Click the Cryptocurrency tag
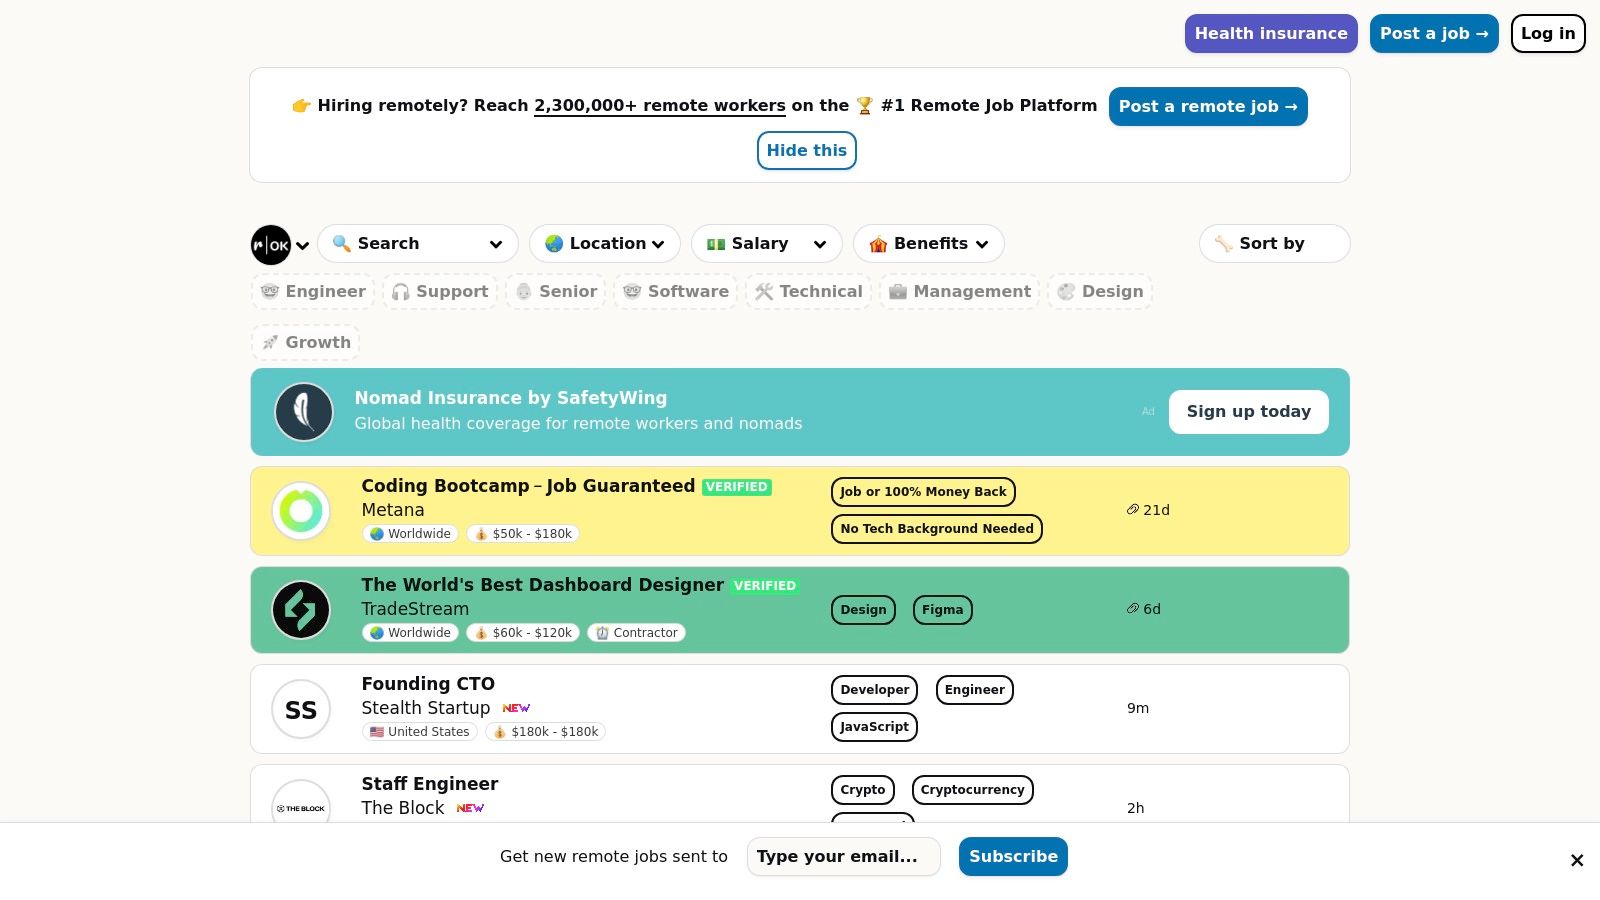Image resolution: width=1600 pixels, height=900 pixels. pyautogui.click(x=972, y=790)
